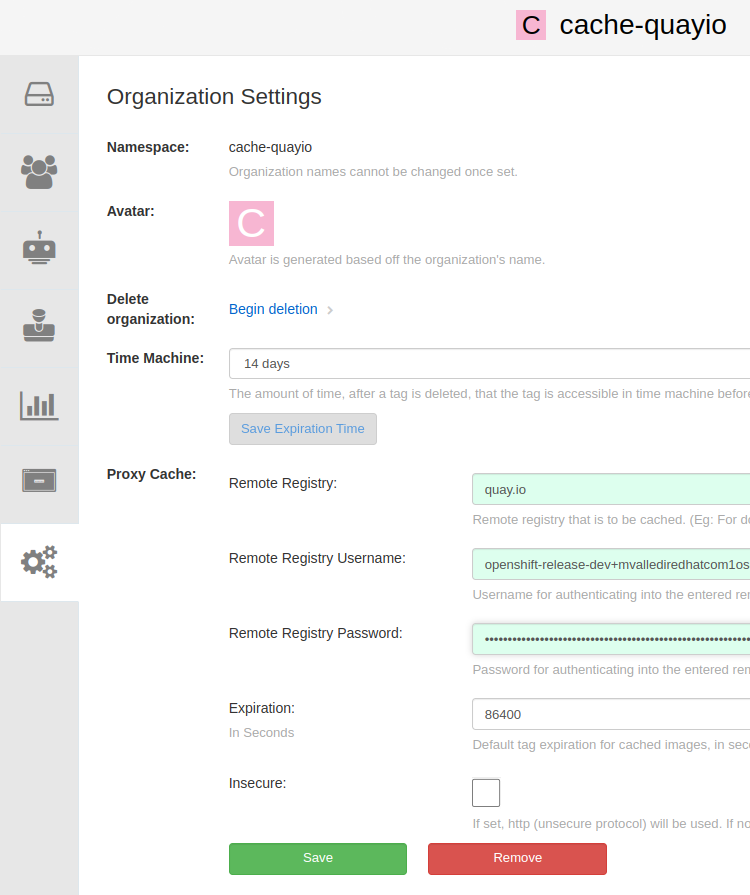Open the Default Permissions stamp icon
Screen dimensions: 750x895
(39, 325)
